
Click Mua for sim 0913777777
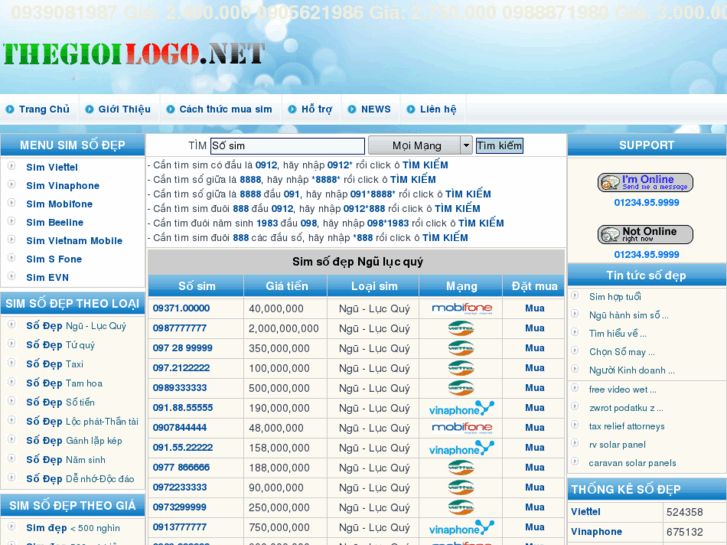tap(535, 527)
